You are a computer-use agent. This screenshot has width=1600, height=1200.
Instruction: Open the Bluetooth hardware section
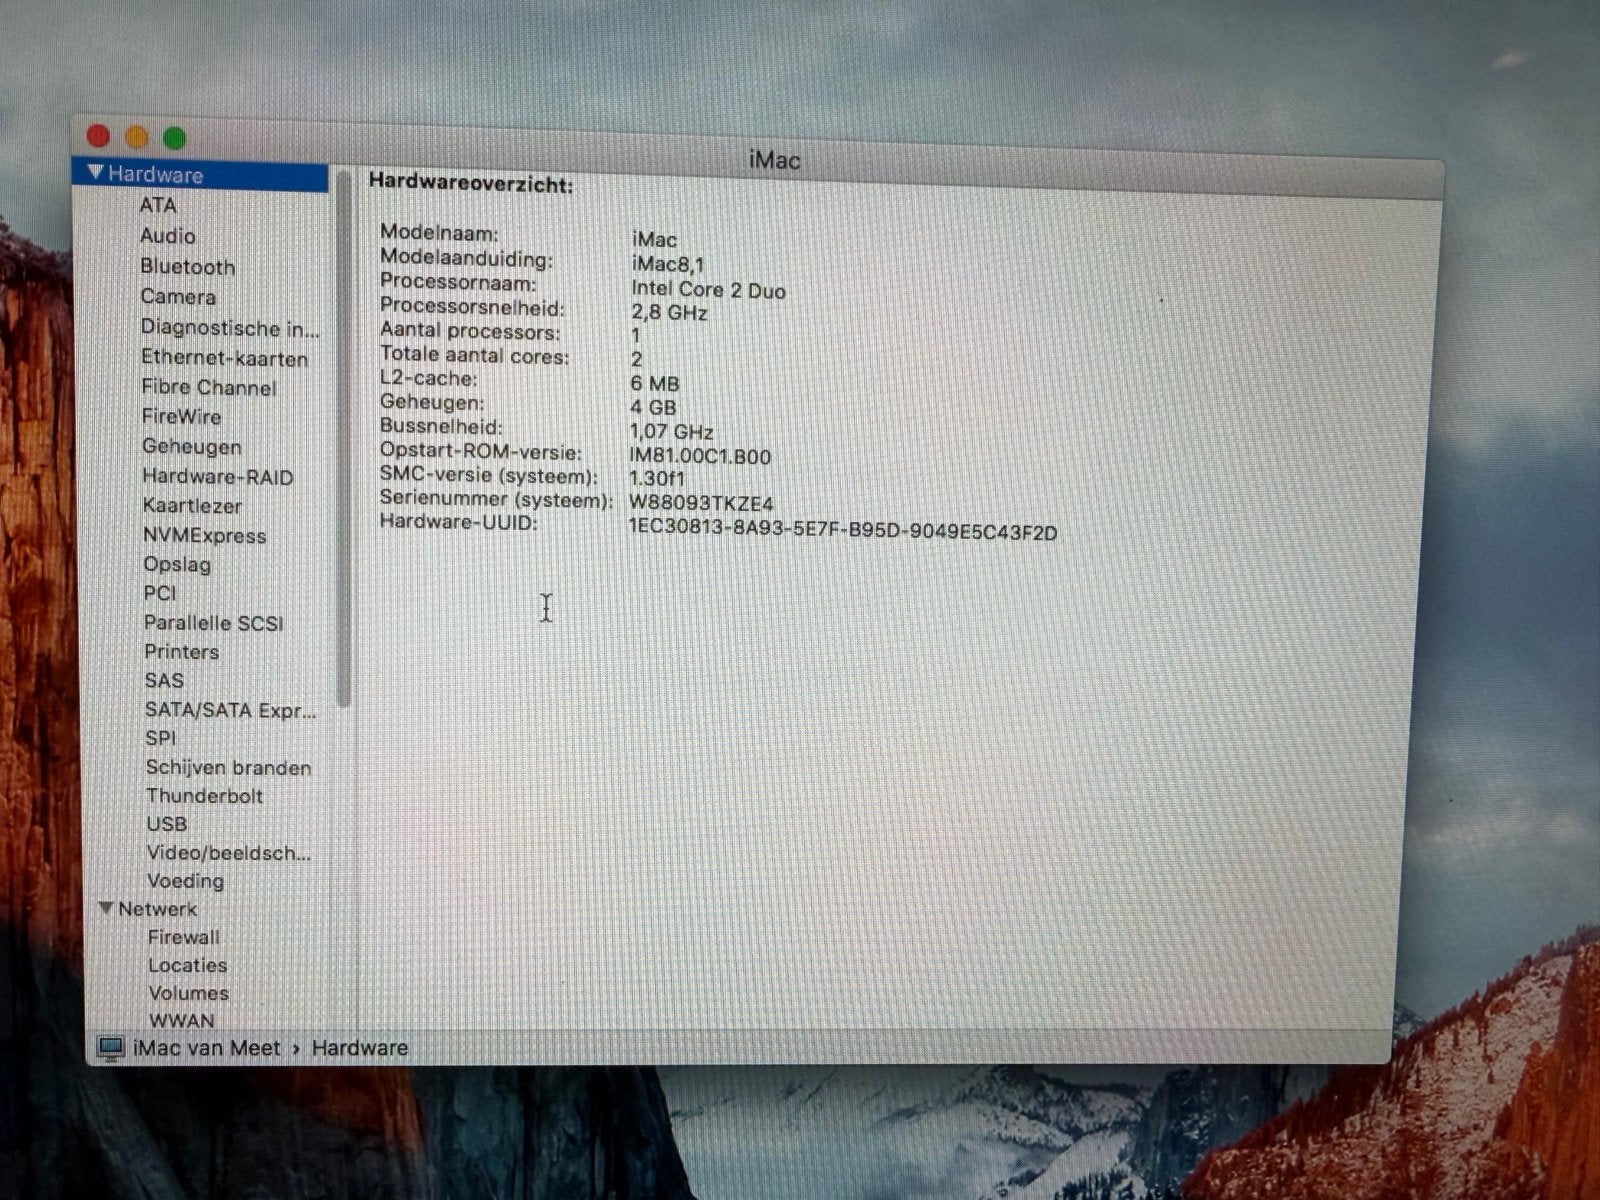pyautogui.click(x=187, y=267)
